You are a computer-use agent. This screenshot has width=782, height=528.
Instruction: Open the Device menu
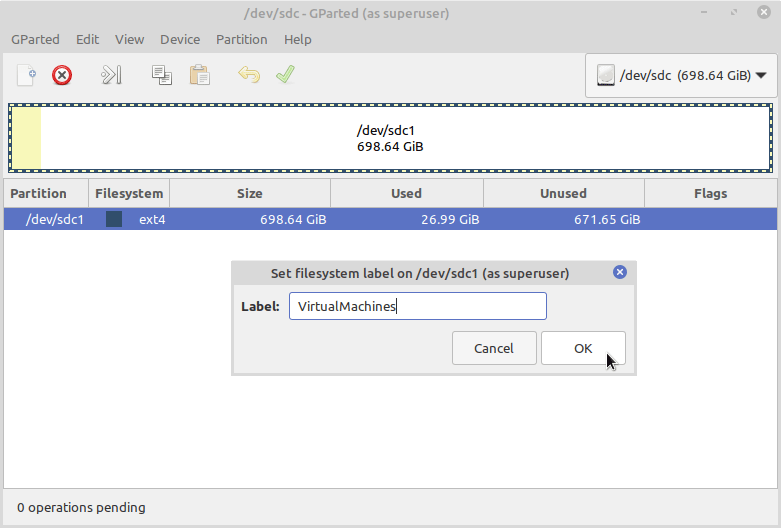pyautogui.click(x=180, y=39)
